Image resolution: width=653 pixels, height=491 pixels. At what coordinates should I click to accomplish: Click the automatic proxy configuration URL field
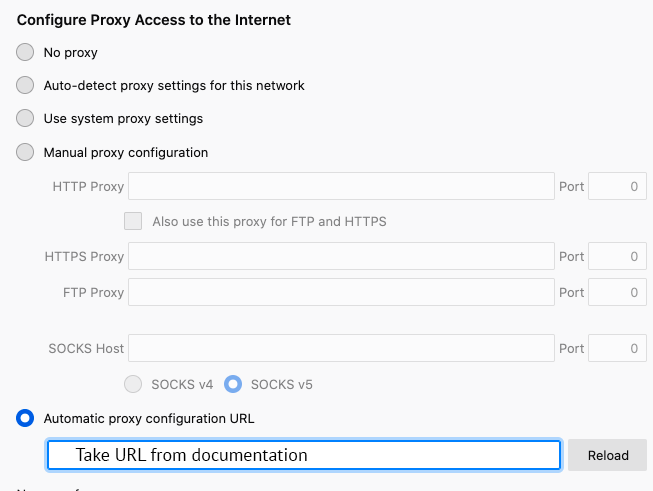[303, 455]
